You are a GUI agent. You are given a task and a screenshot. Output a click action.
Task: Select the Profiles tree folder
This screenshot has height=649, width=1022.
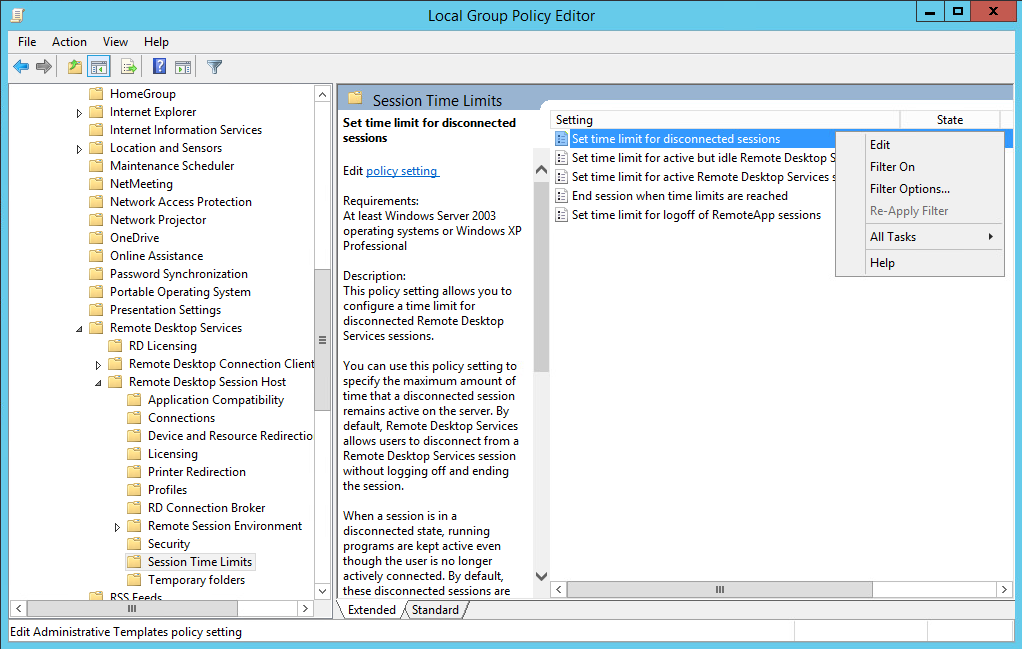pos(168,489)
